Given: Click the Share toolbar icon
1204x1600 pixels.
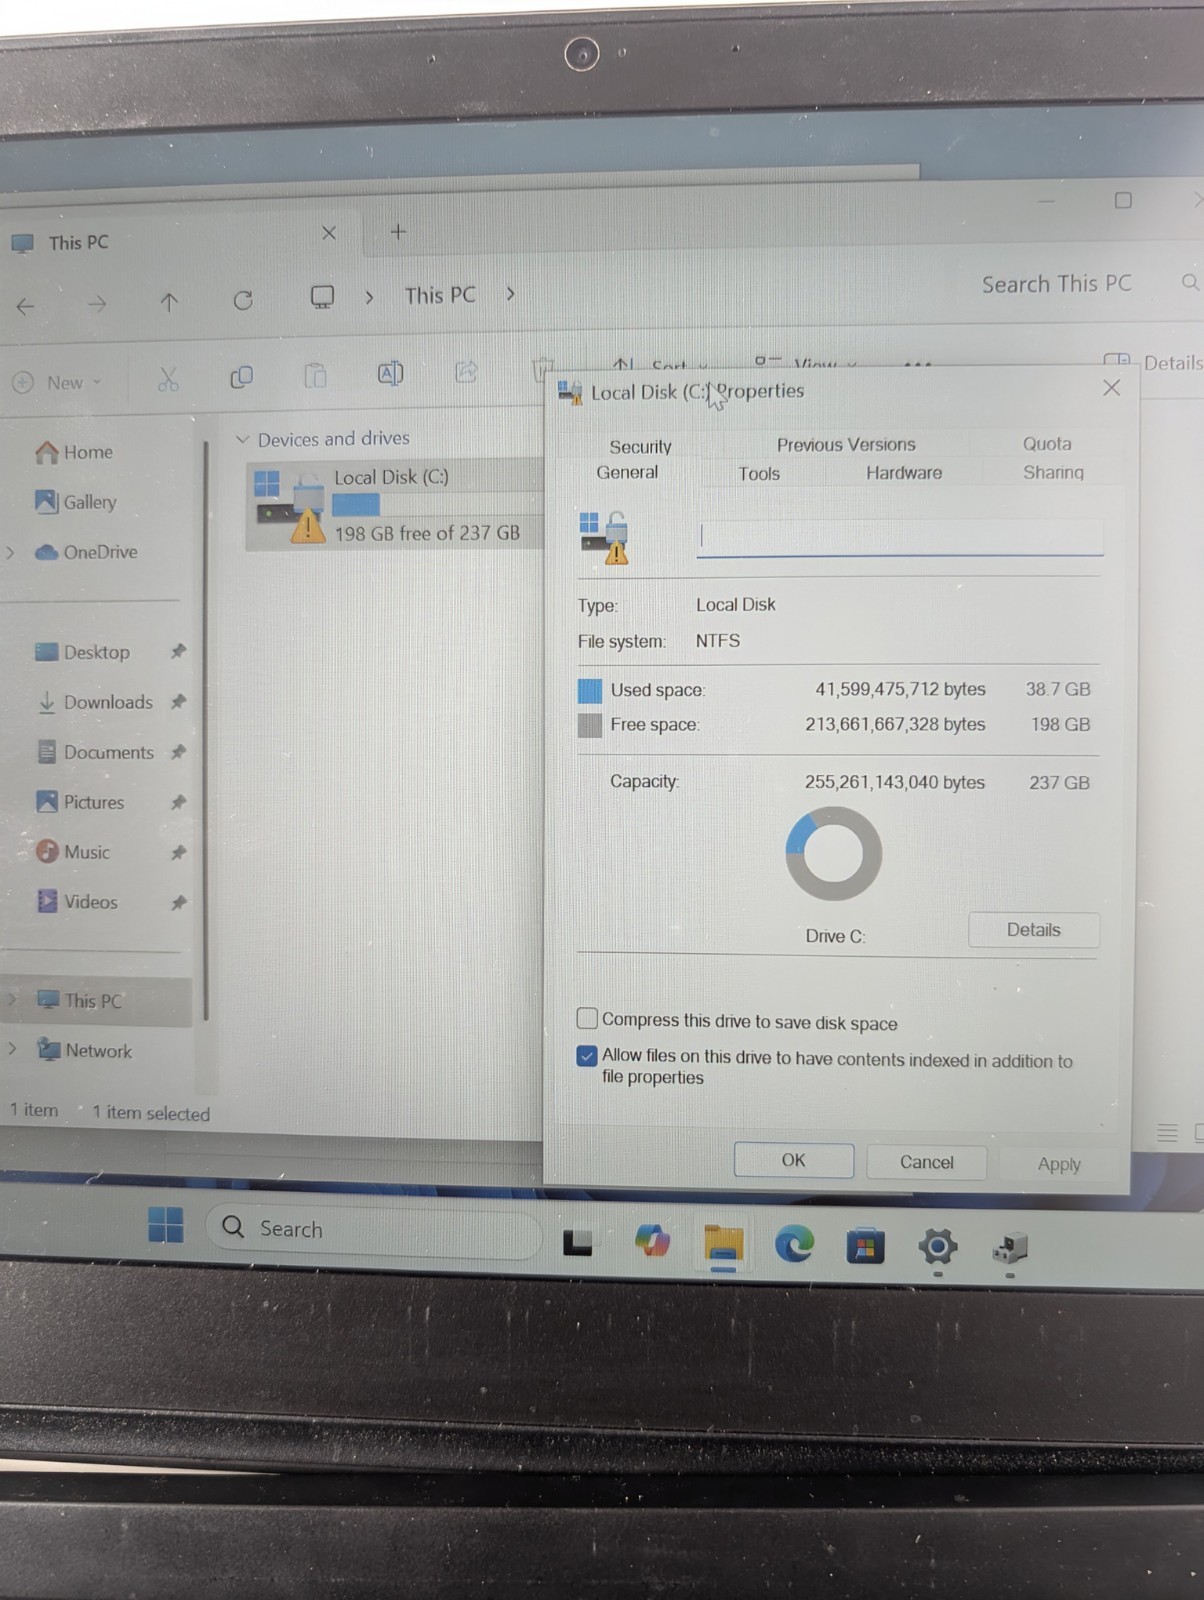Looking at the screenshot, I should tap(466, 372).
